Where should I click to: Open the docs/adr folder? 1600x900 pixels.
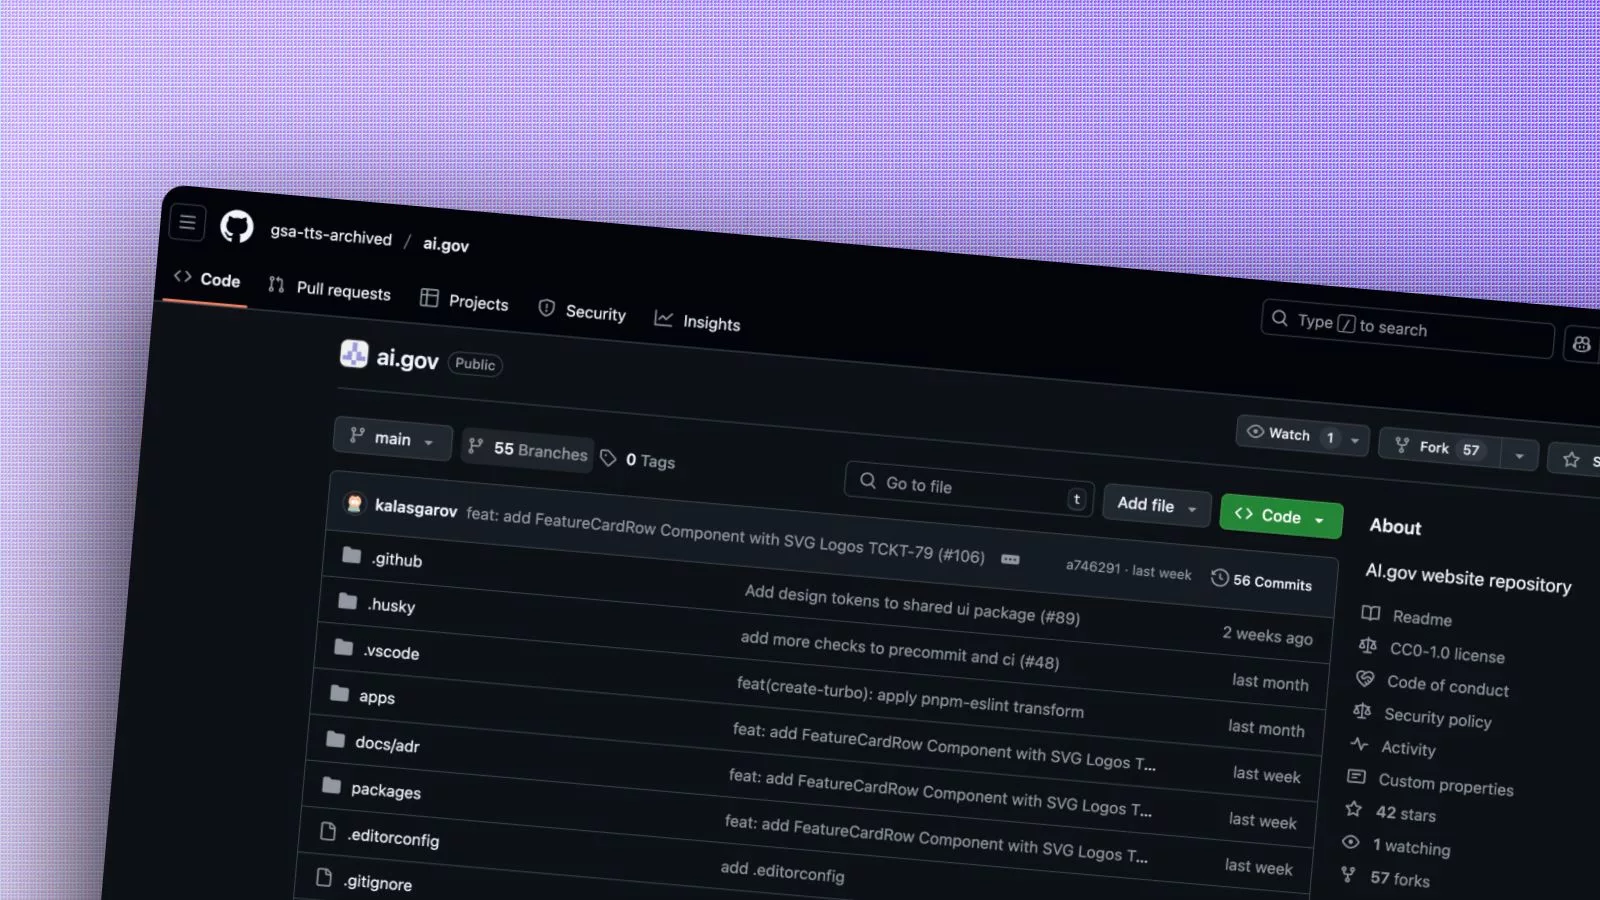[387, 743]
